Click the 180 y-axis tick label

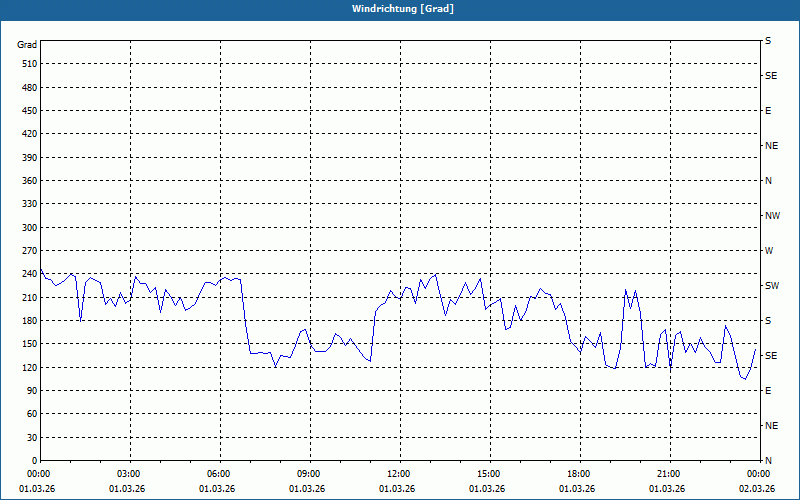29,320
